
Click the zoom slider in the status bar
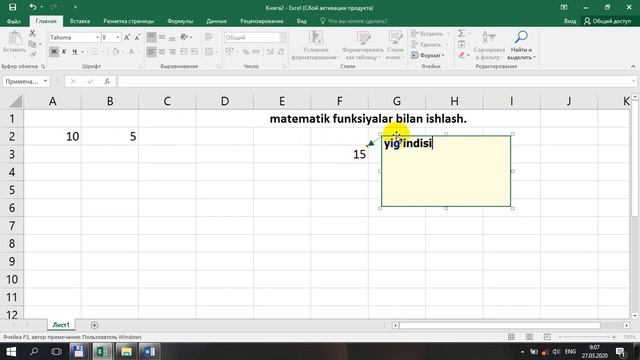click(586, 337)
